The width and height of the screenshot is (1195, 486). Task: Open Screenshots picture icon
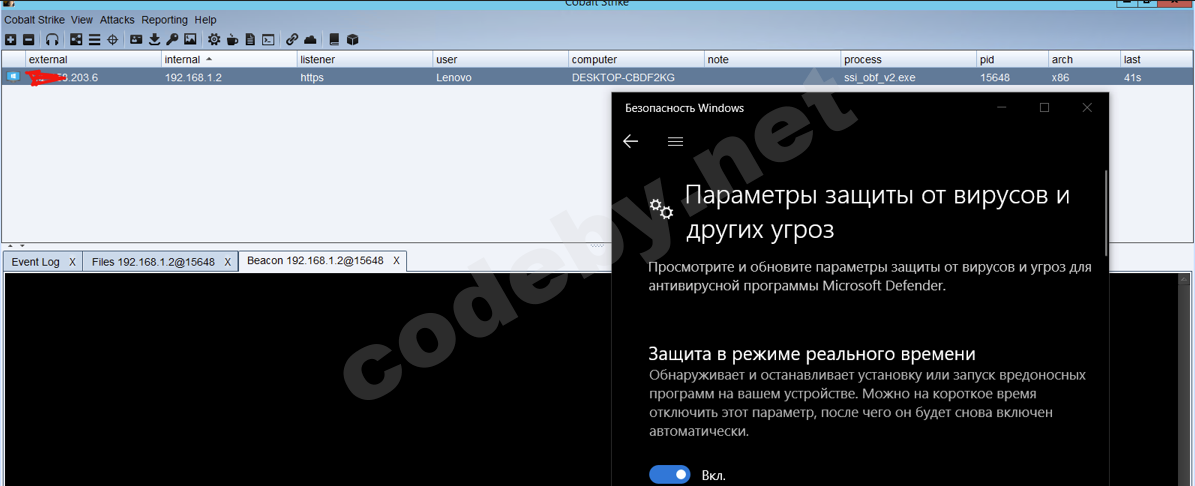point(191,39)
